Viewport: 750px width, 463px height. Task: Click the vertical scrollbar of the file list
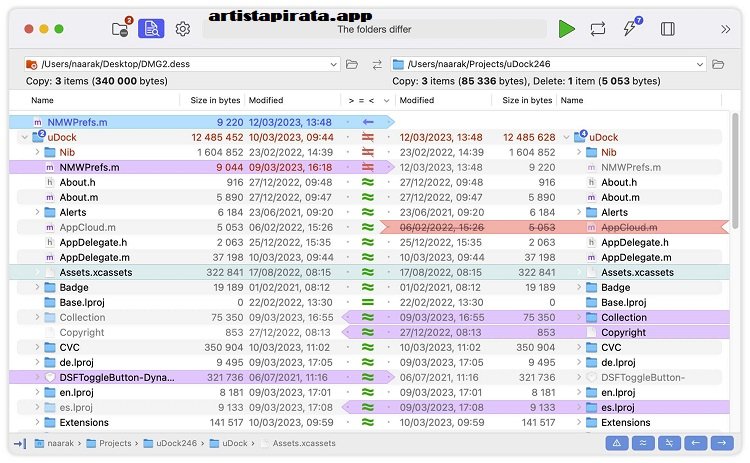pos(736,172)
